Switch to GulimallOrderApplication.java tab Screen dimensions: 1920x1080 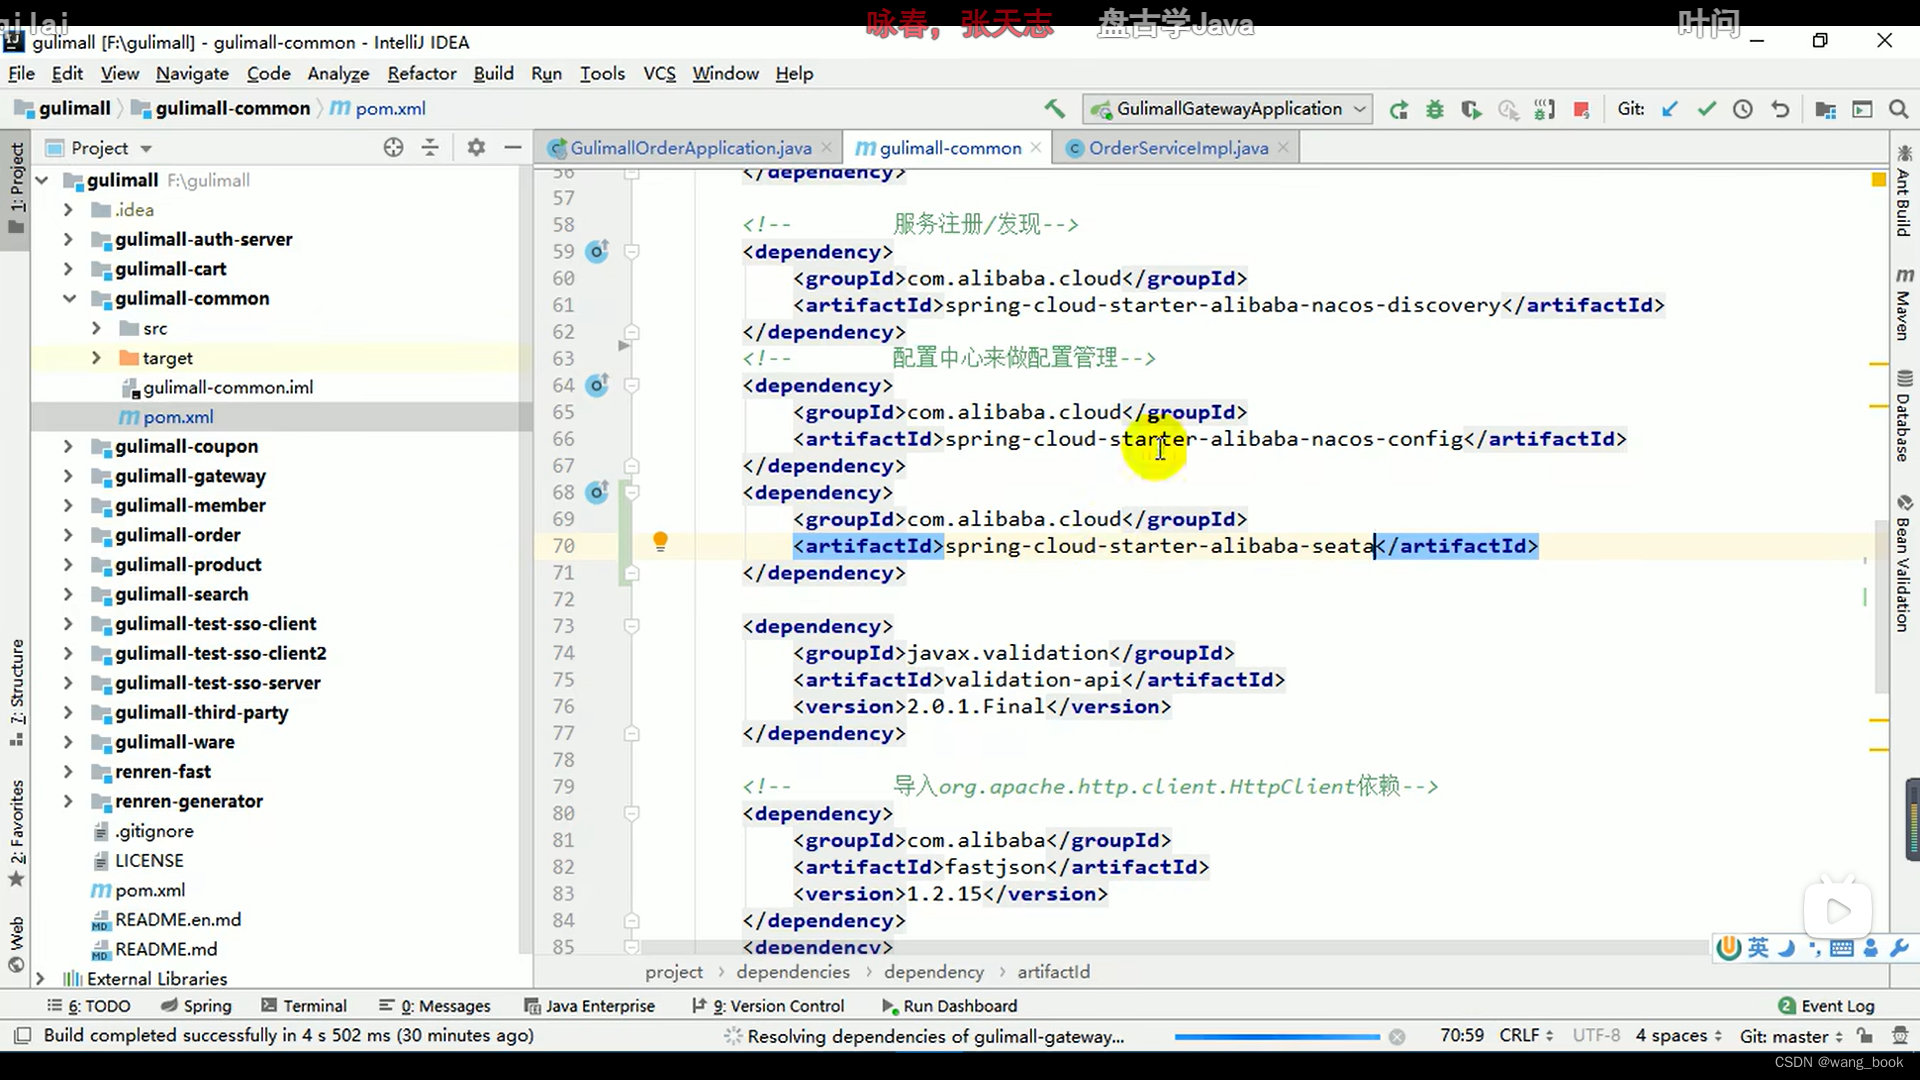[x=690, y=148]
